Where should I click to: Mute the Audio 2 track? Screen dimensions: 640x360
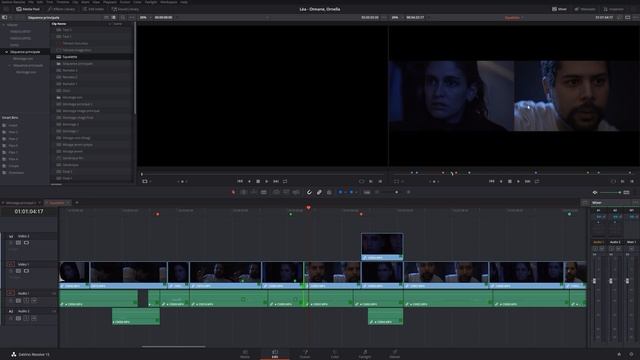point(34,318)
